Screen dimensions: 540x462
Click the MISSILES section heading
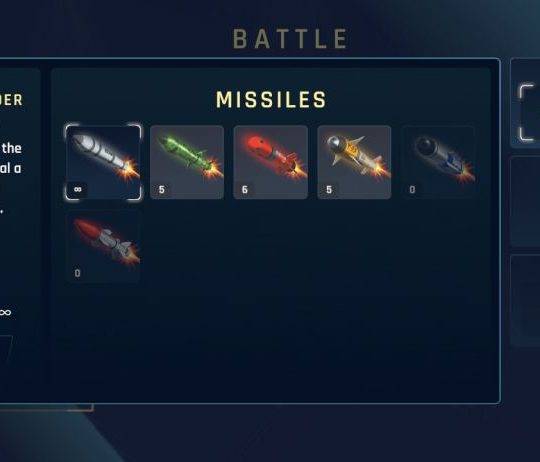tap(271, 100)
